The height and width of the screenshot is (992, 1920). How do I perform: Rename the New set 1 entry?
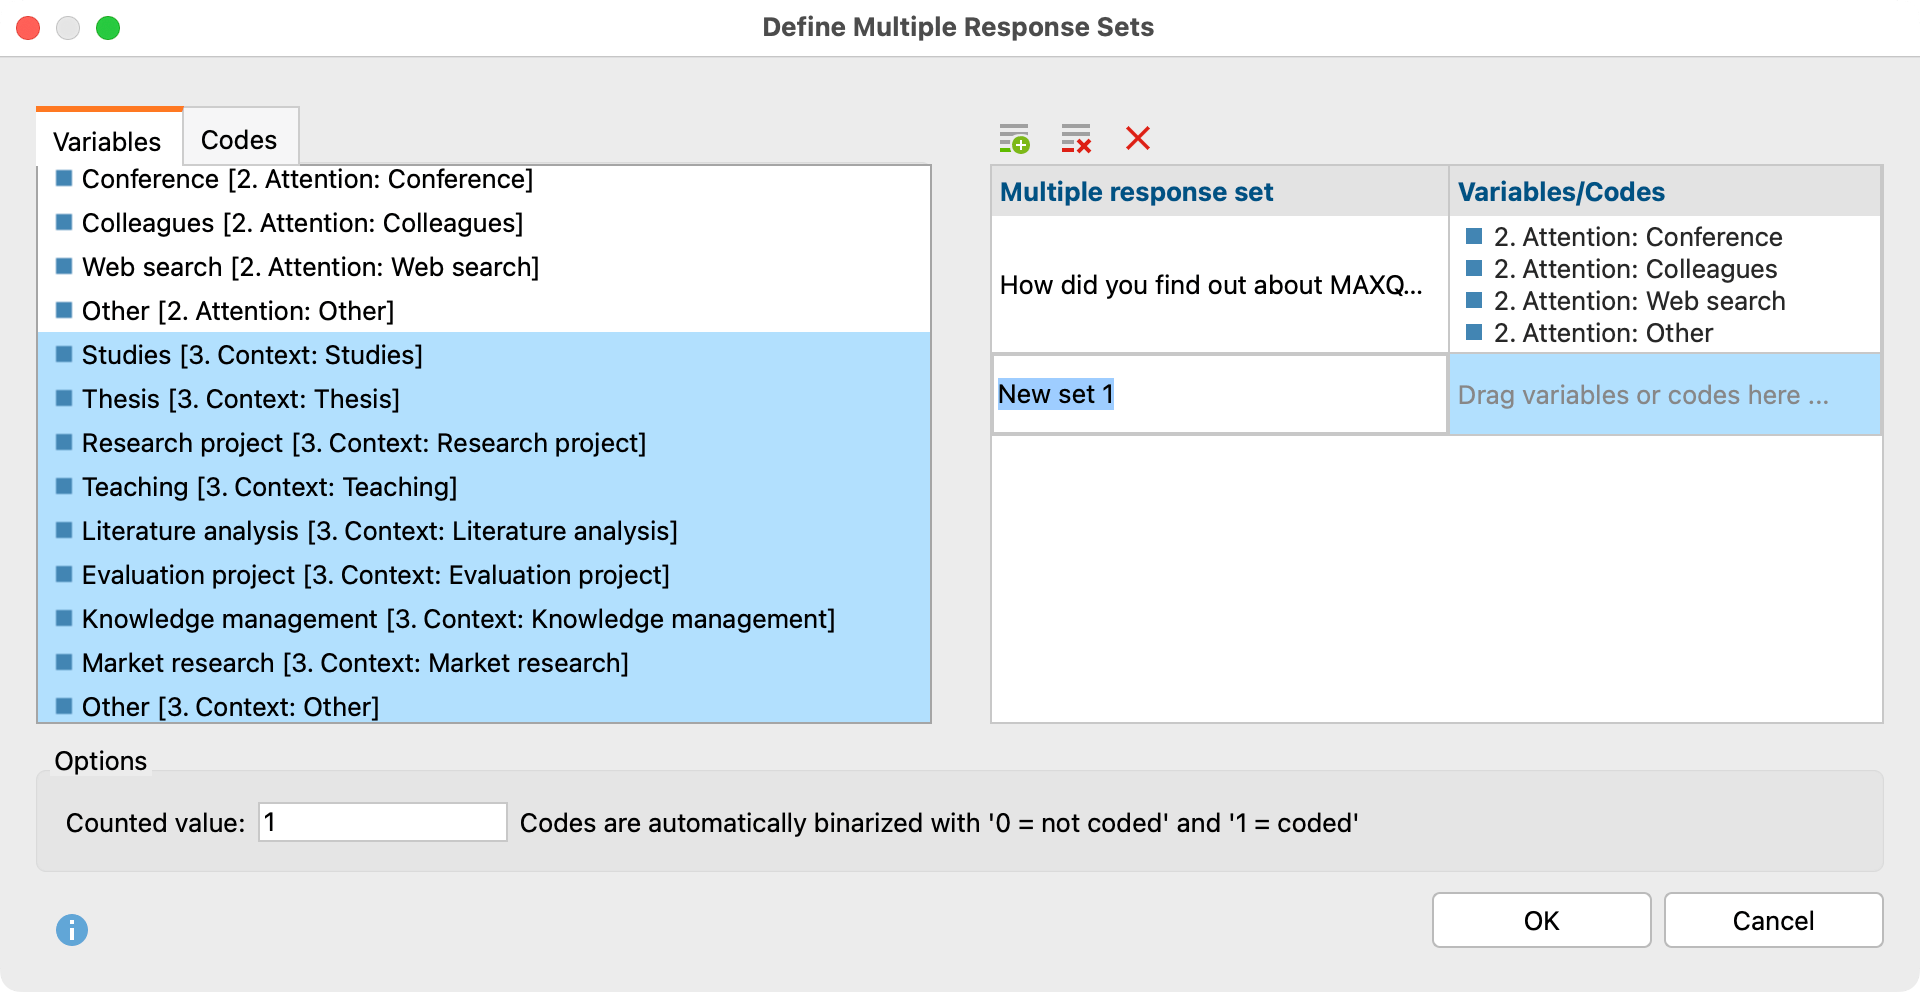point(1056,394)
